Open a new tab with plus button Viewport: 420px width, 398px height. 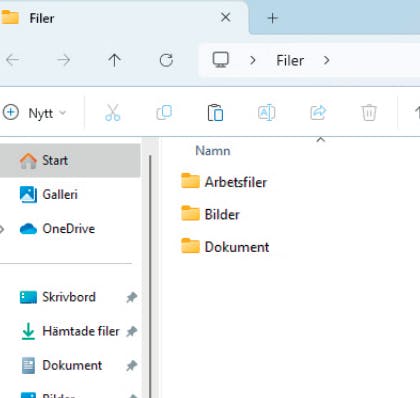[x=273, y=18]
